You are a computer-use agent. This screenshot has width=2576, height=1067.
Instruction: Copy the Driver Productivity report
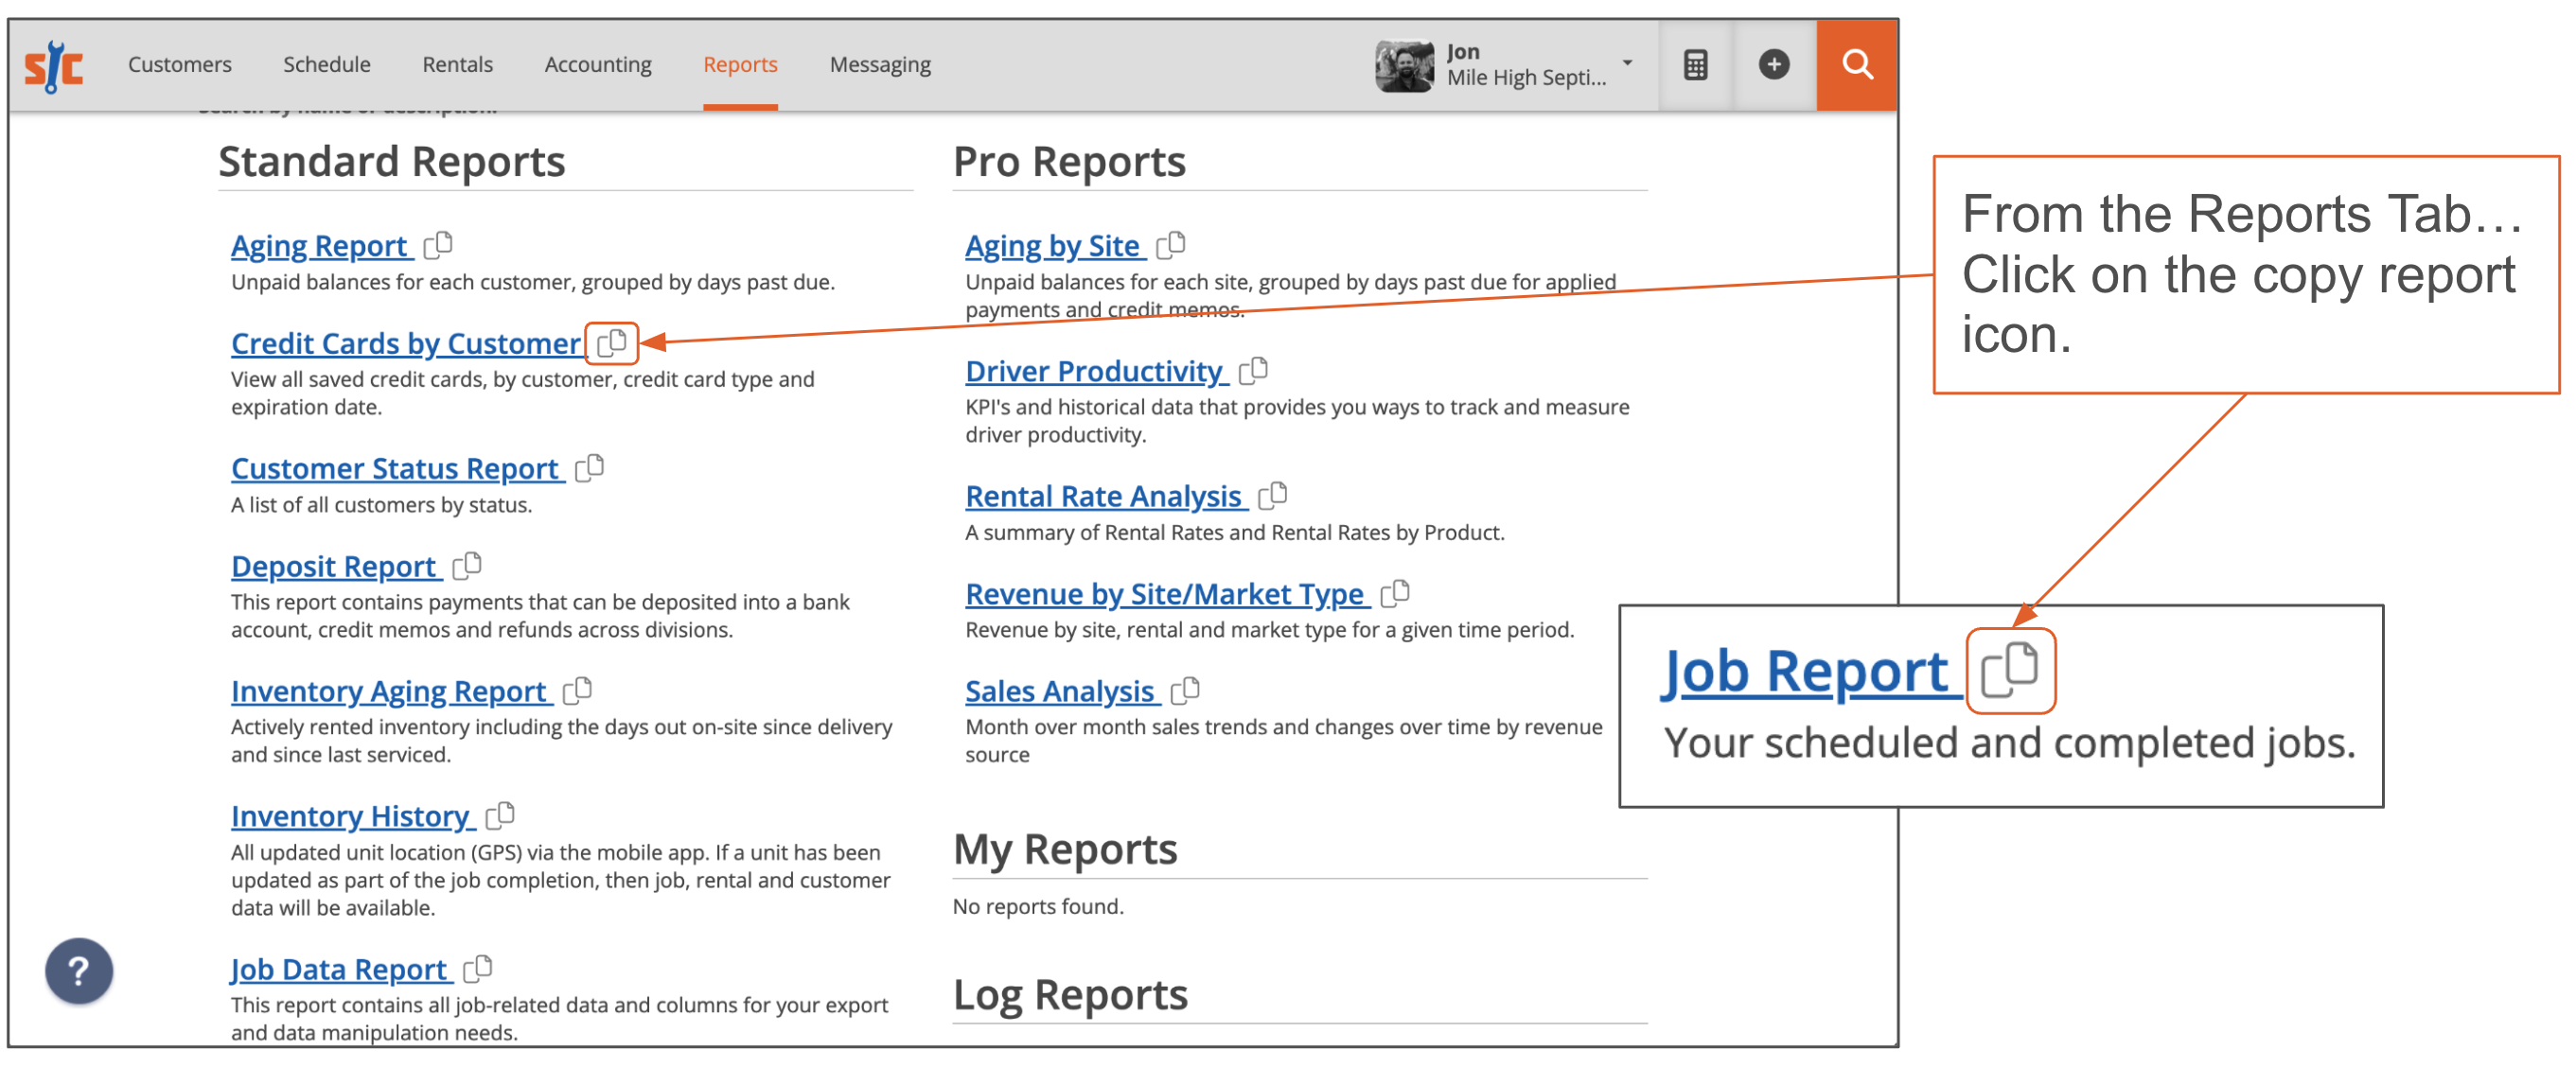1255,370
